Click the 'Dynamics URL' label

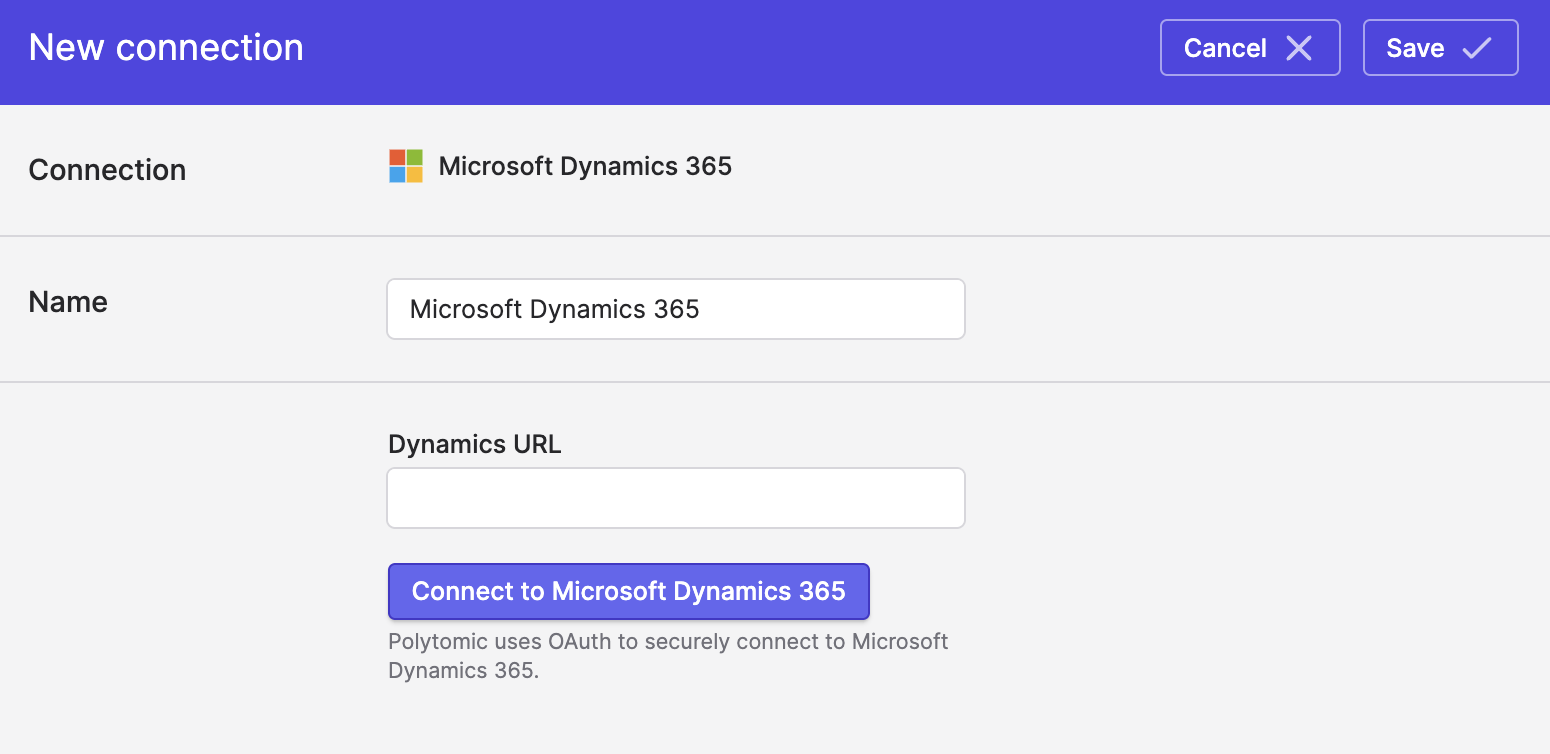click(475, 445)
